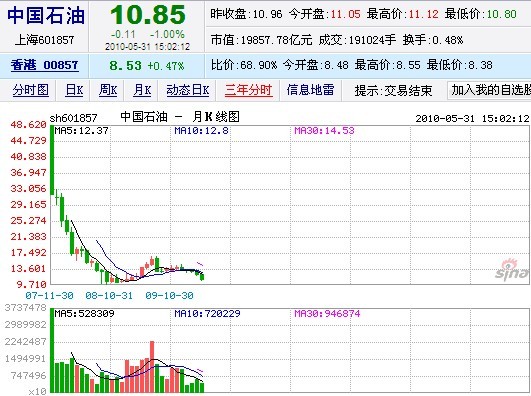Image resolution: width=531 pixels, height=396 pixels.
Task: Open the 香港 00857 stock link
Action: [44, 65]
